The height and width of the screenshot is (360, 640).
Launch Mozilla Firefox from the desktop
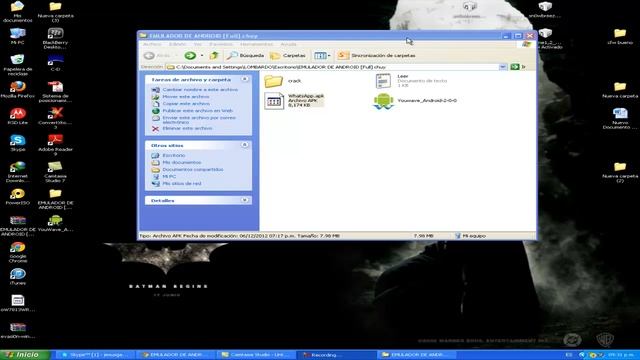pos(17,89)
